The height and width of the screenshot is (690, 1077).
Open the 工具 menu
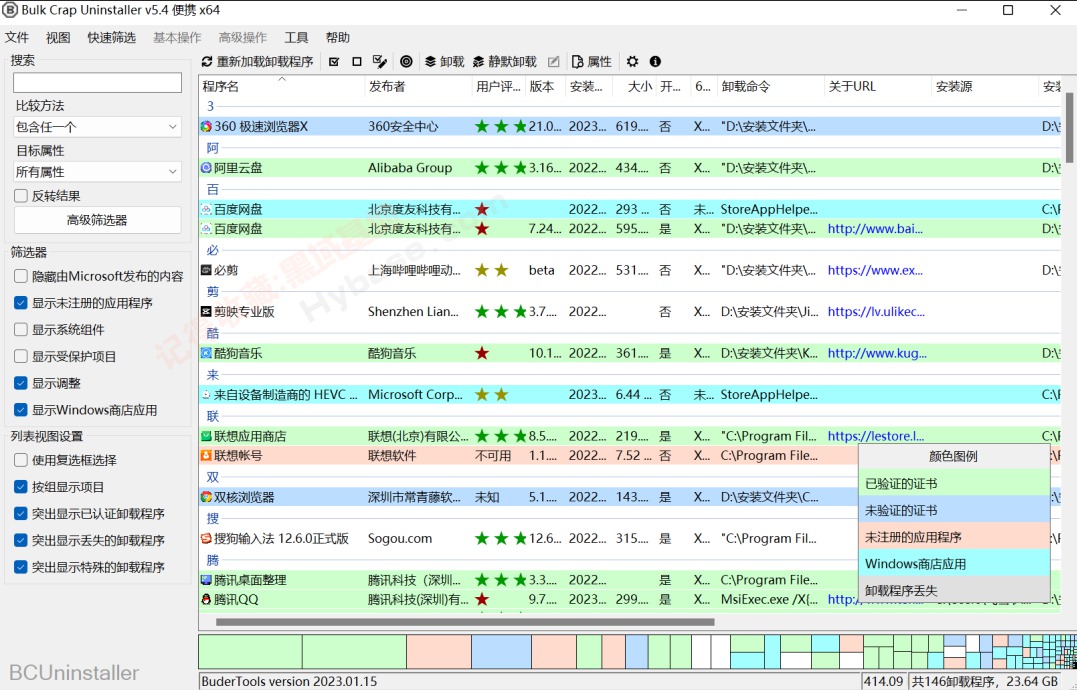[x=296, y=38]
